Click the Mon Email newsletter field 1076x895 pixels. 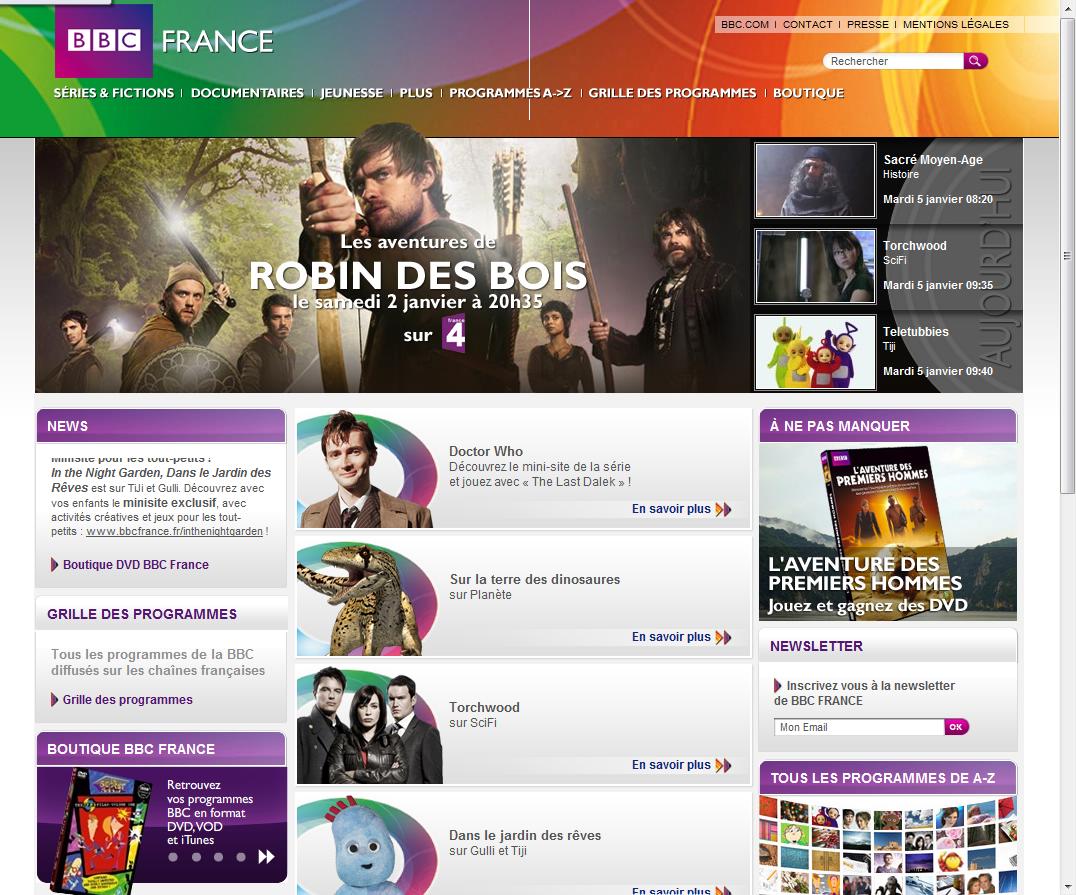tap(859, 727)
